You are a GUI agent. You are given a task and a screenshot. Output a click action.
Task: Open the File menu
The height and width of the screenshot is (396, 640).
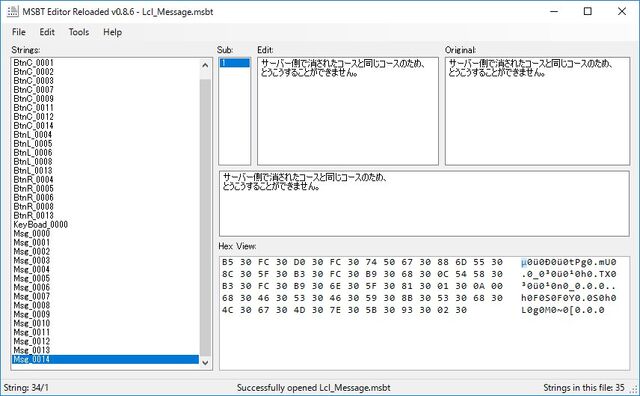tap(19, 32)
